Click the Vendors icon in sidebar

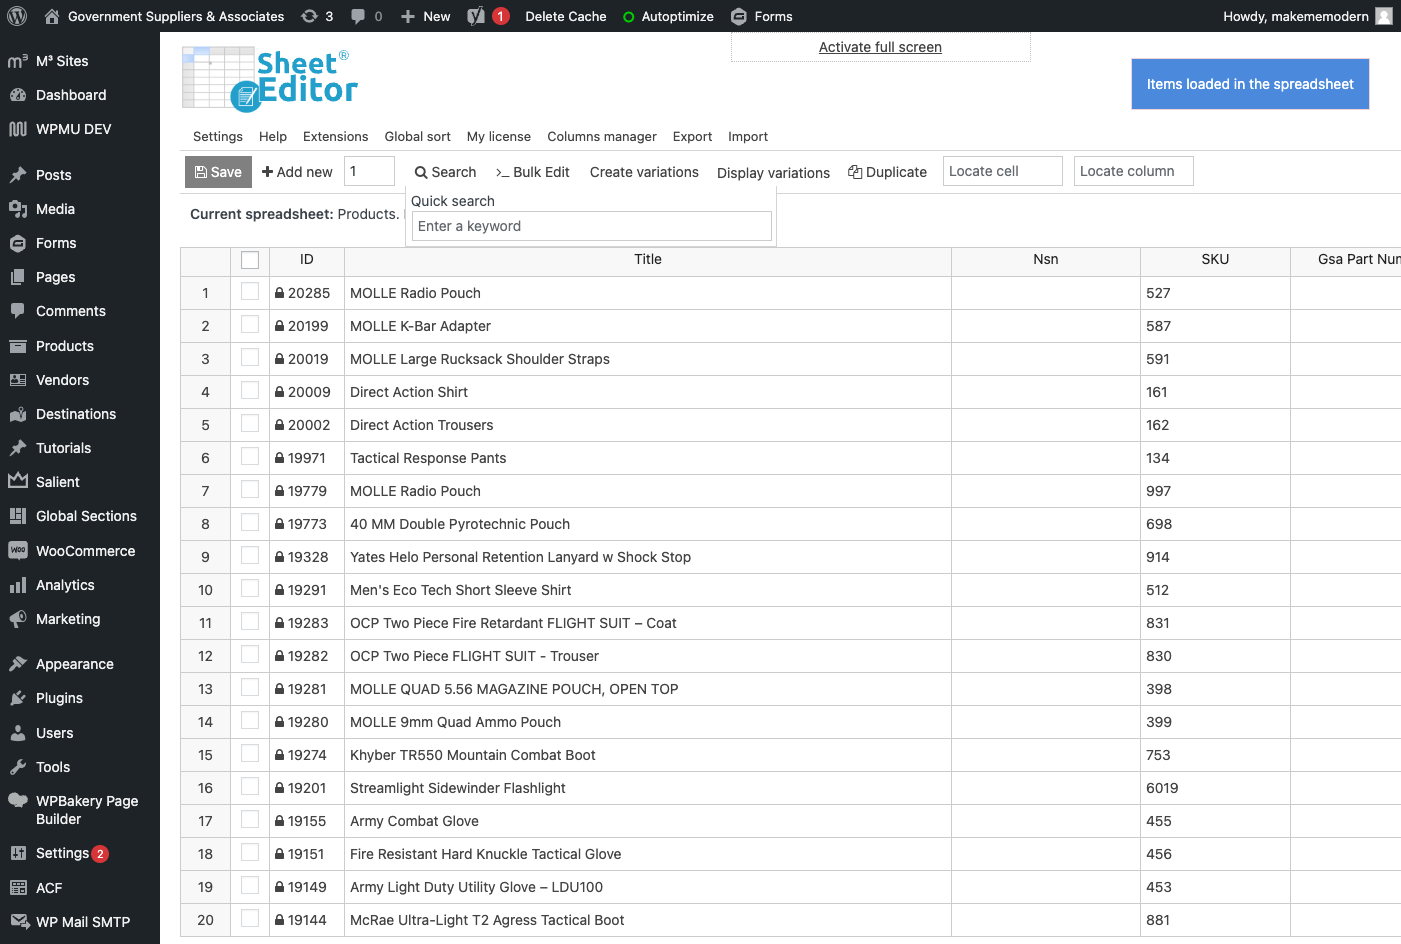point(18,380)
